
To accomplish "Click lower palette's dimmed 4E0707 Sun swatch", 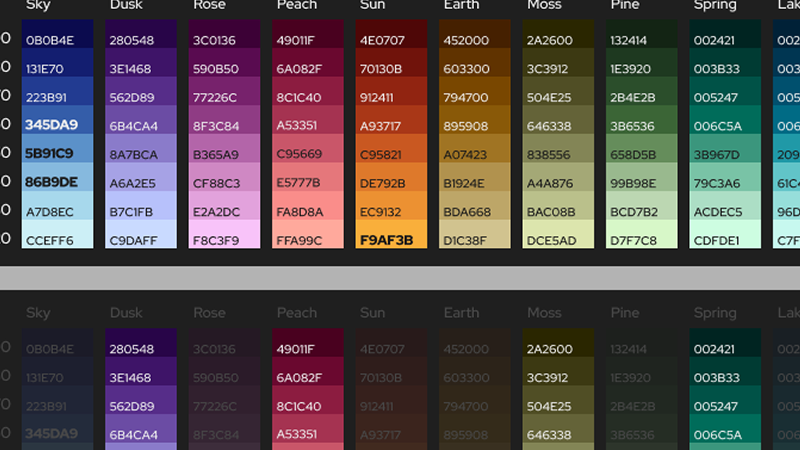I will point(391,343).
